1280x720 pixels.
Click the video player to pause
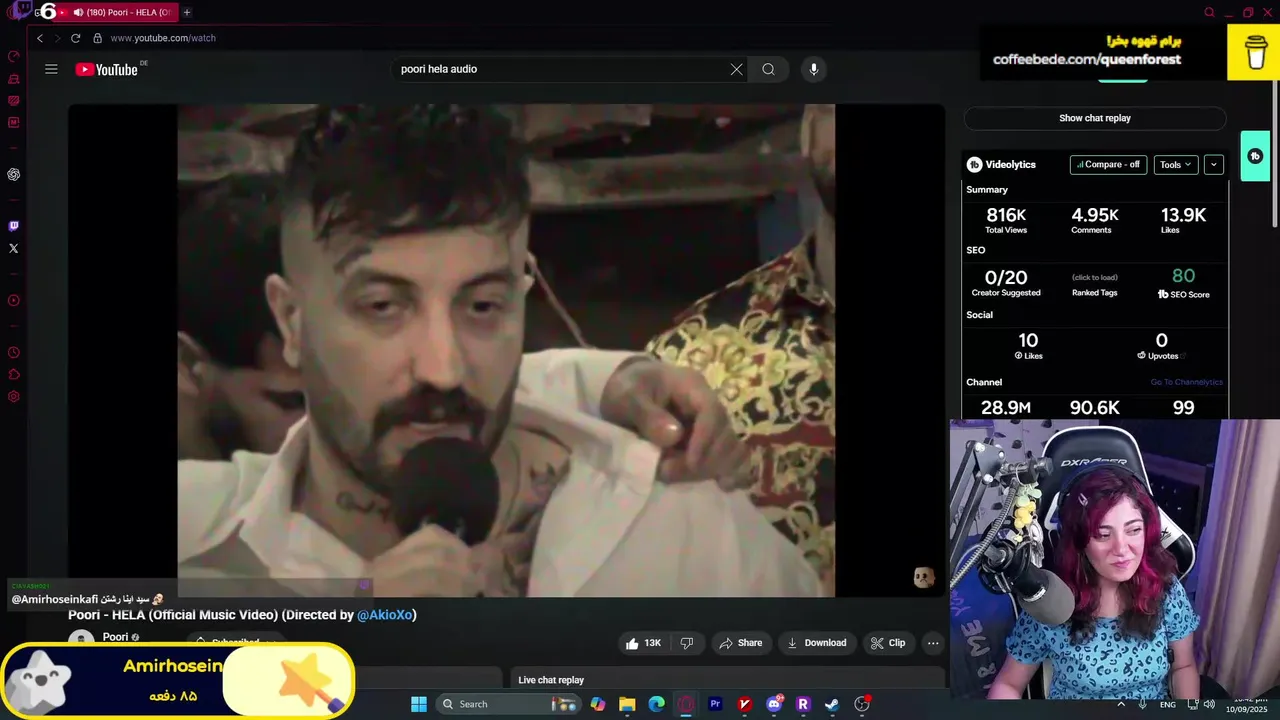(506, 350)
